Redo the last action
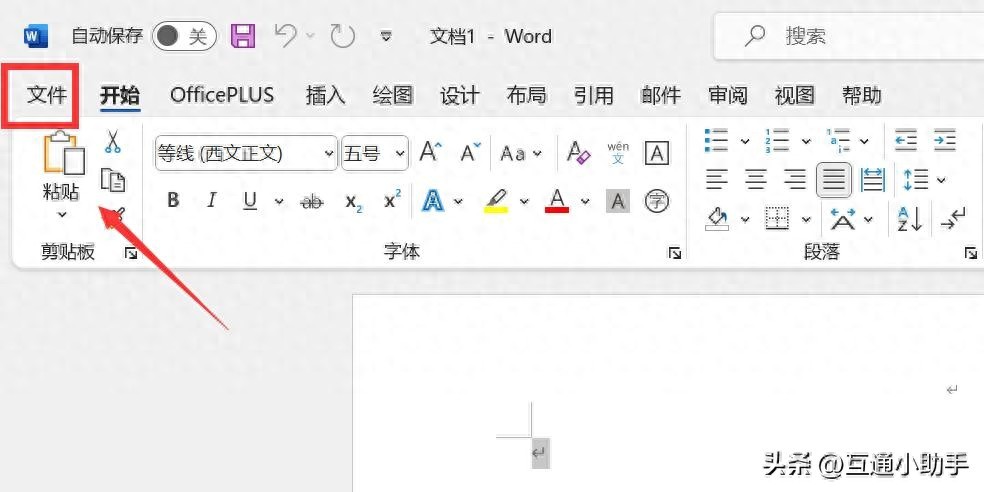This screenshot has width=984, height=492. [x=343, y=36]
